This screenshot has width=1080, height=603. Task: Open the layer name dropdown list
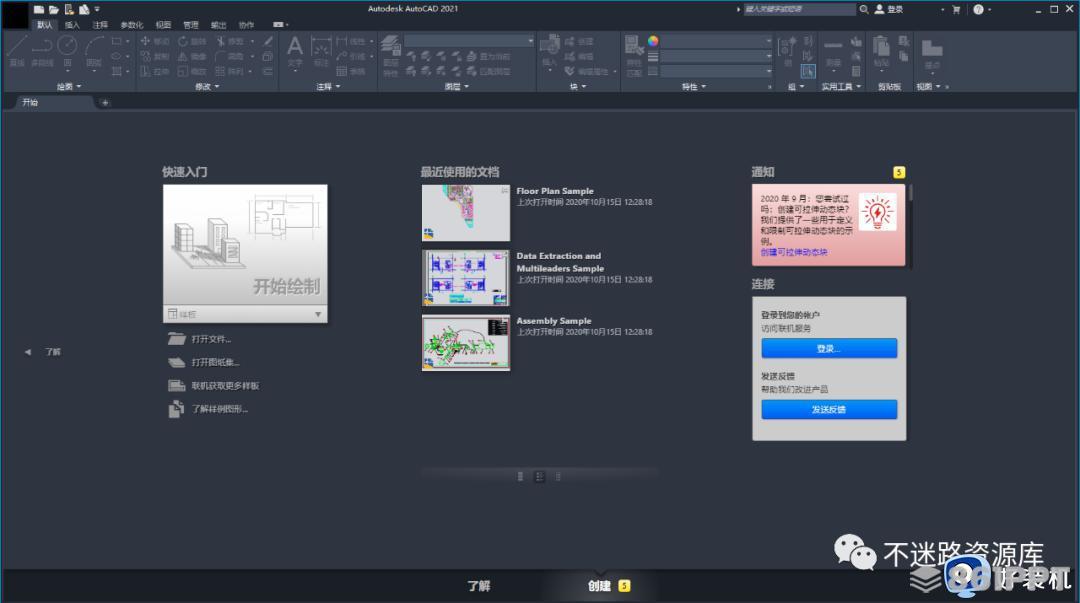pyautogui.click(x=469, y=41)
